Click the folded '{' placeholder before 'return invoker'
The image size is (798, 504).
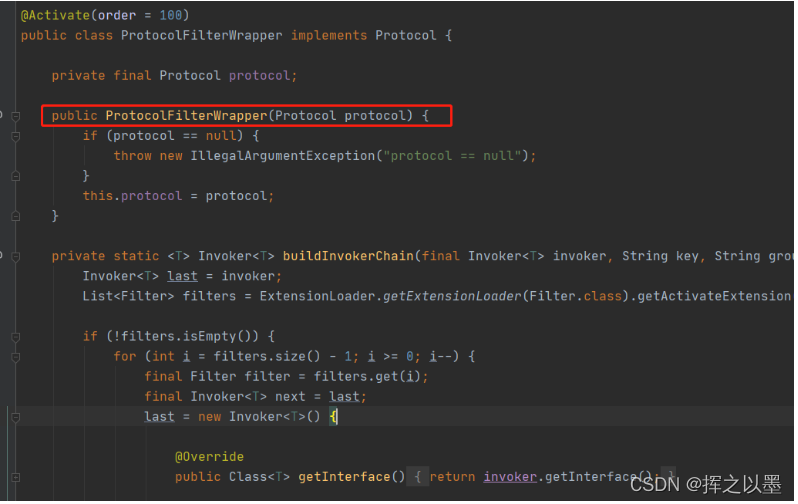tap(418, 478)
